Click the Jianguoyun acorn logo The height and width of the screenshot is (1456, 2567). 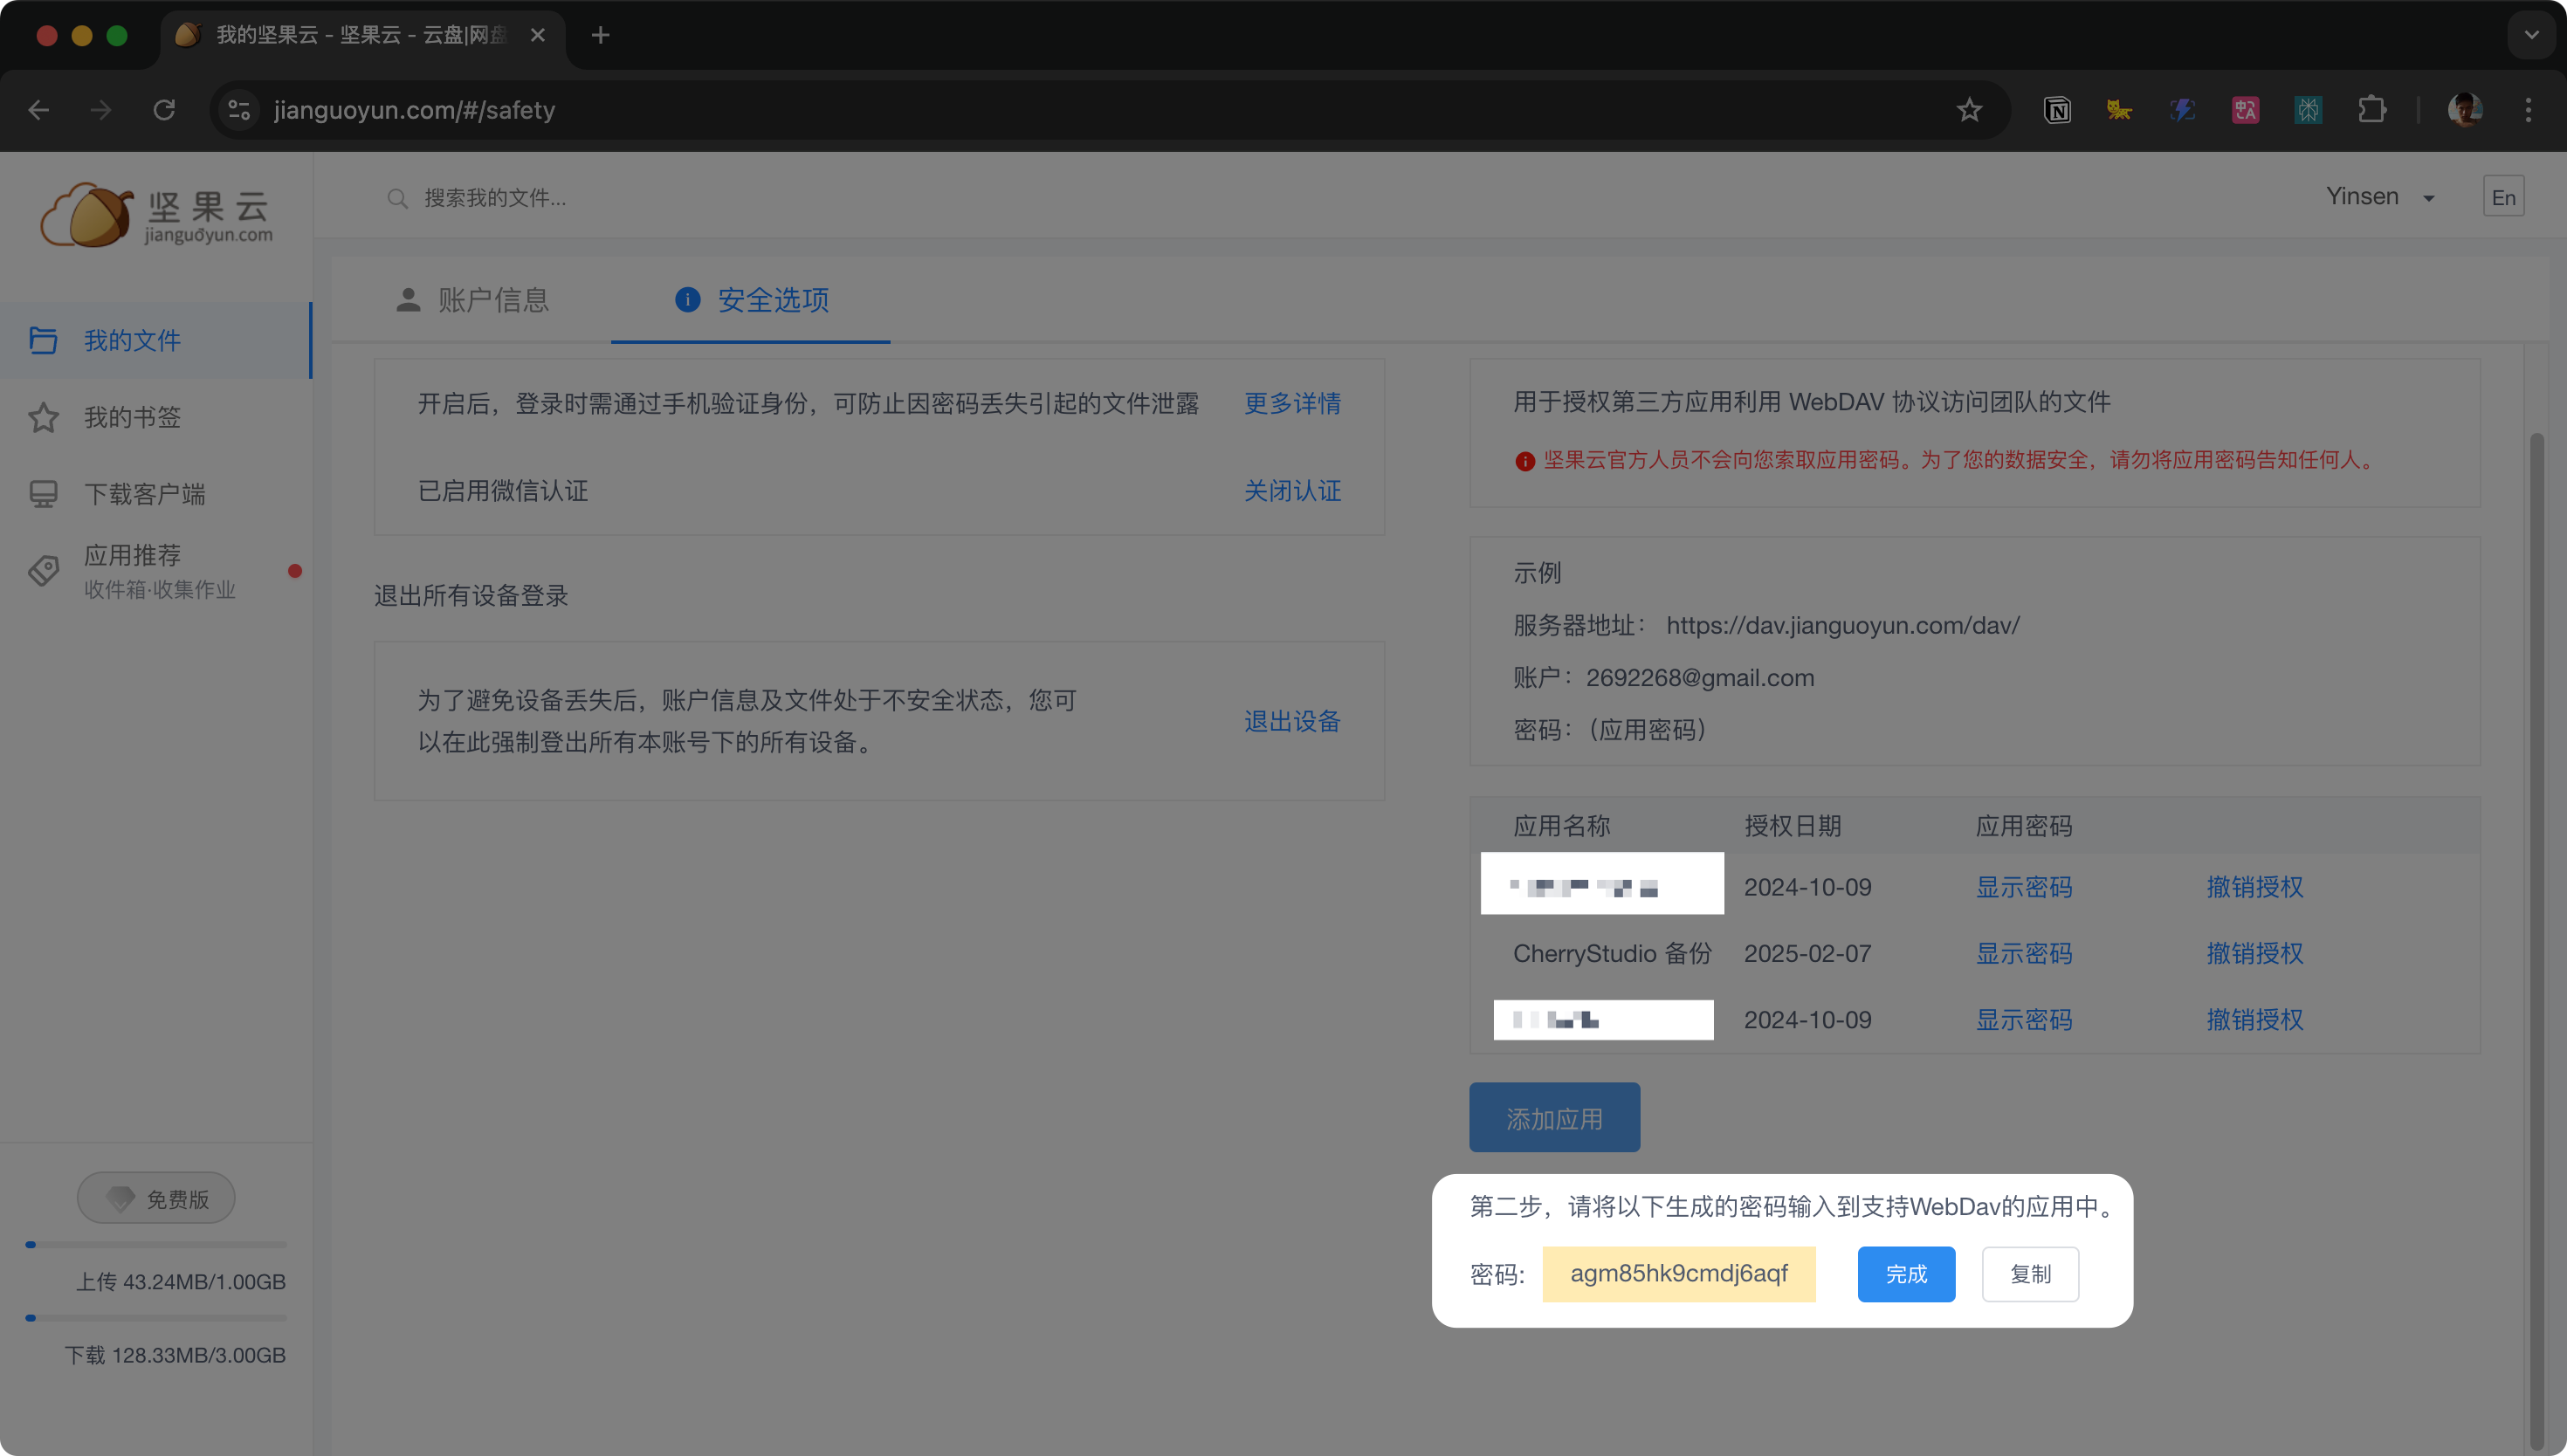click(88, 214)
